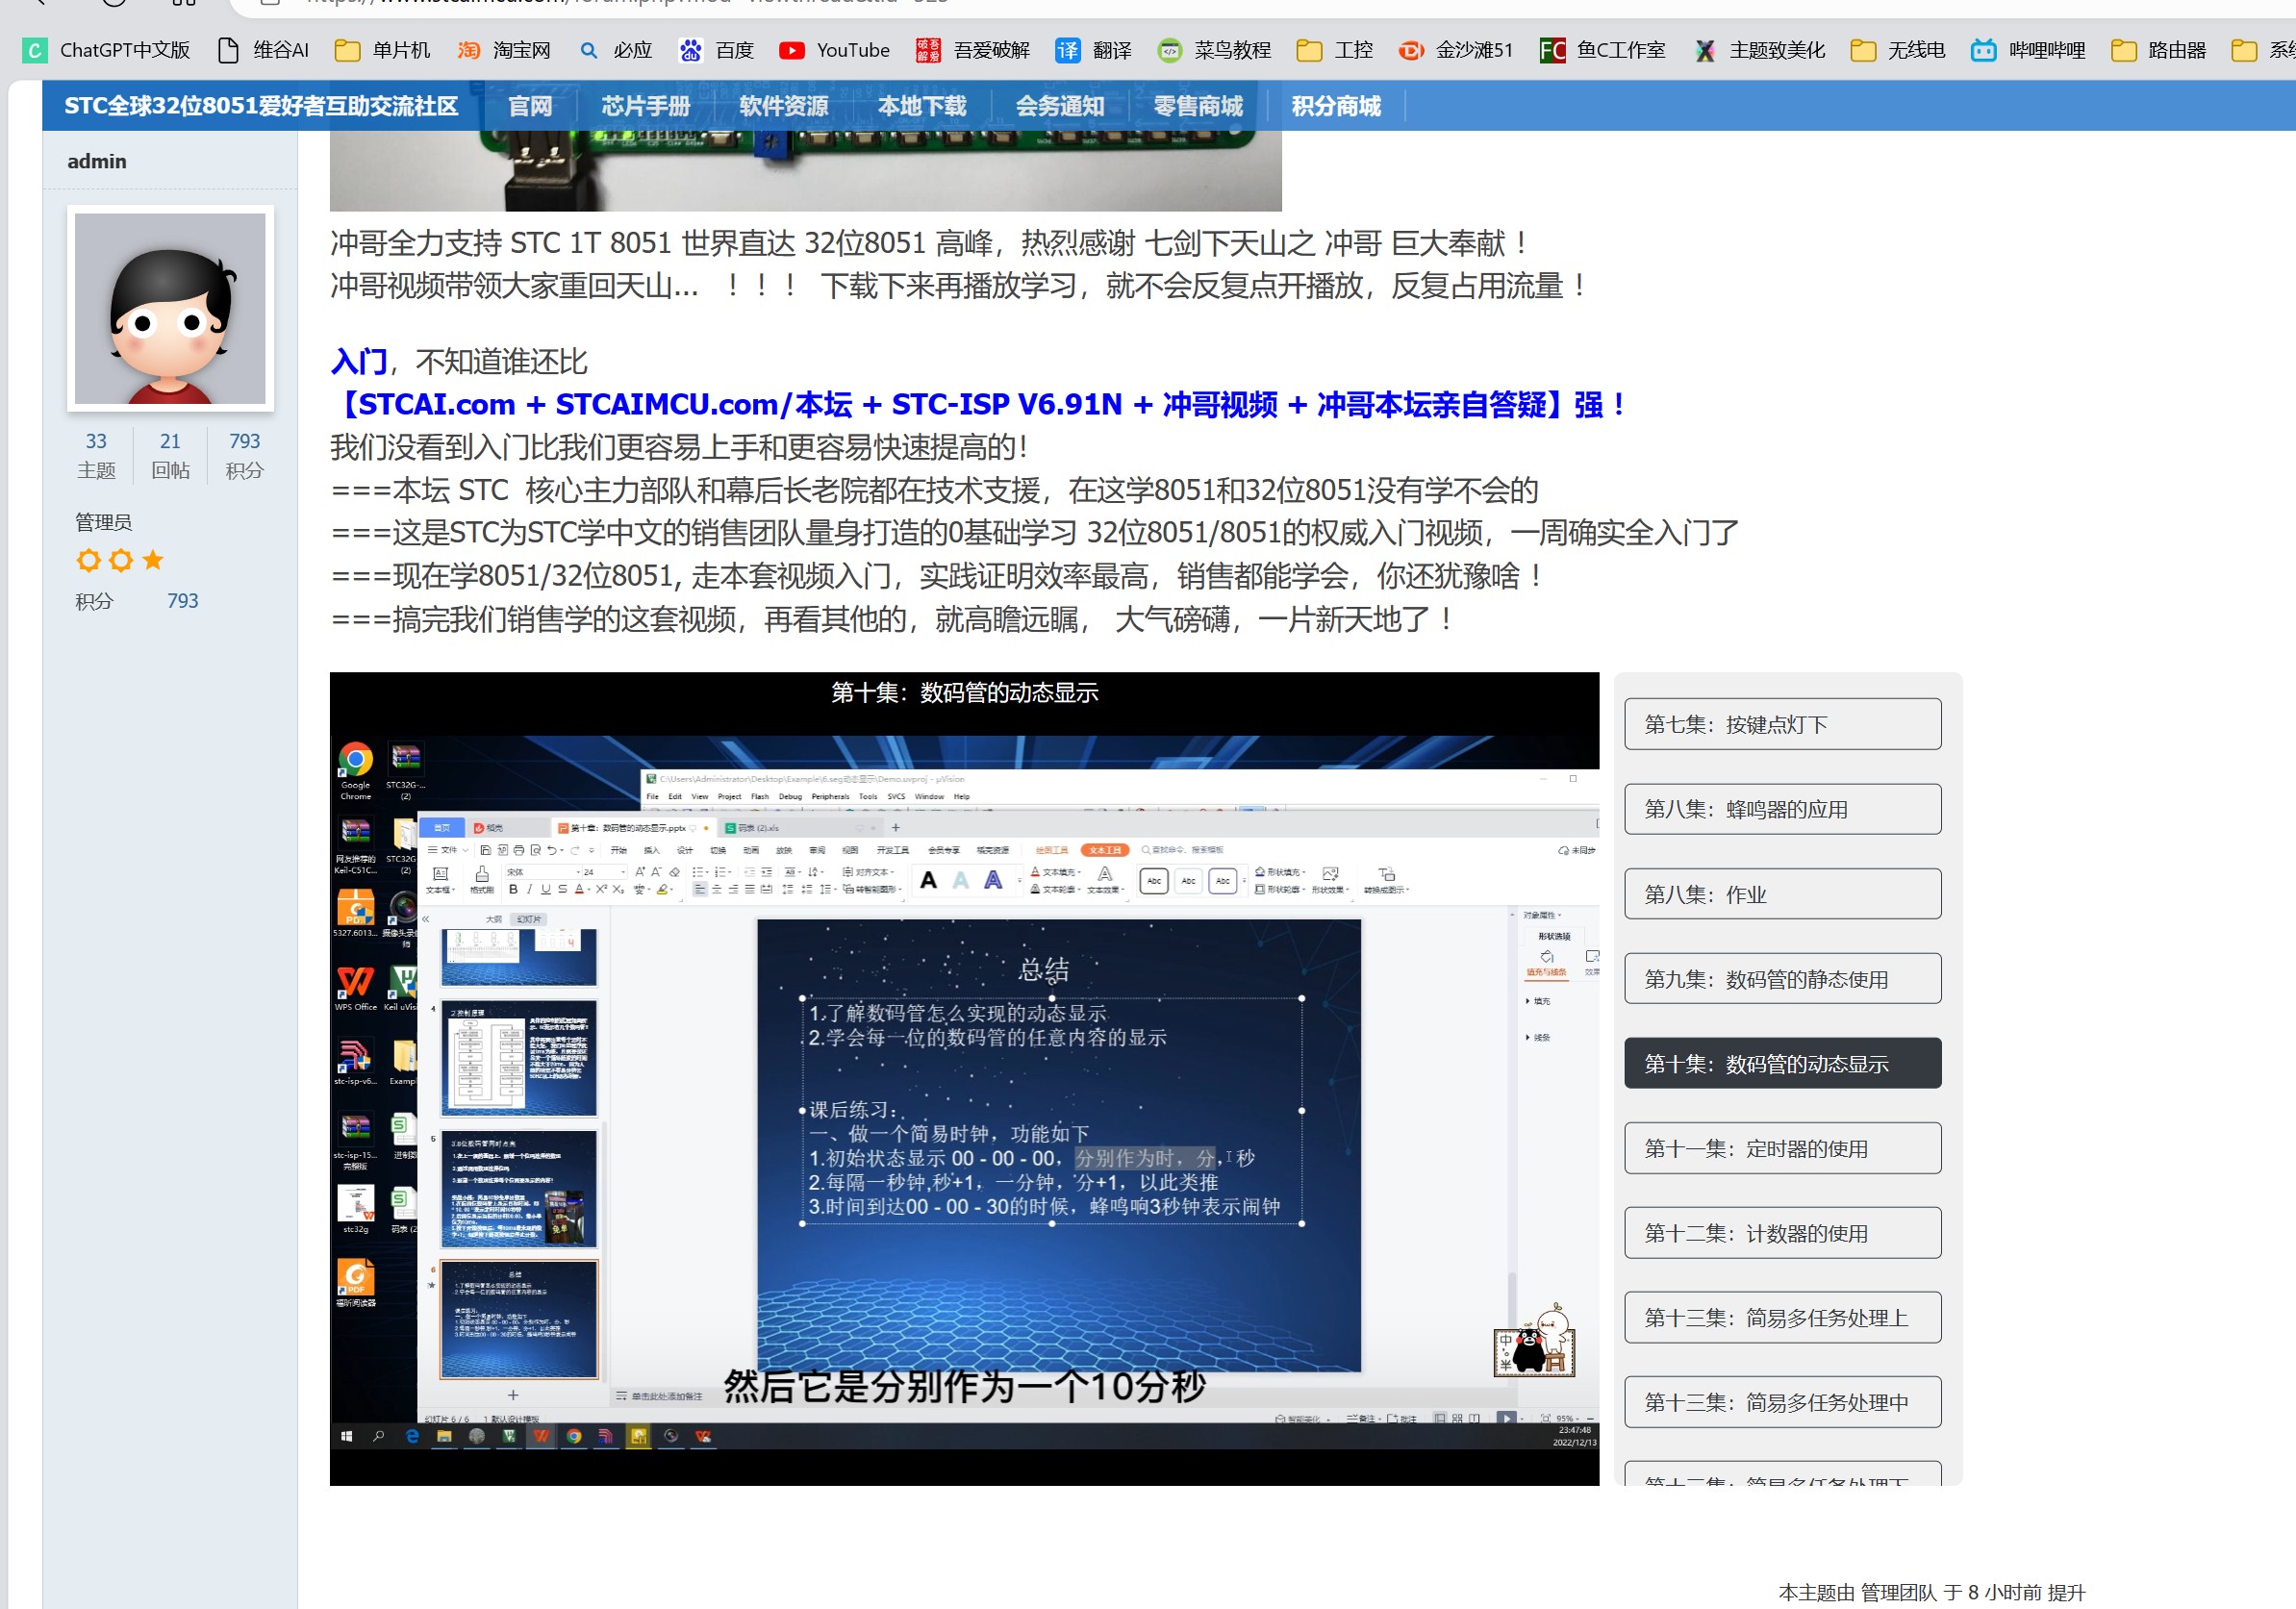The height and width of the screenshot is (1609, 2296).
Task: Open the 积分商城 nav item
Action: click(x=1336, y=106)
